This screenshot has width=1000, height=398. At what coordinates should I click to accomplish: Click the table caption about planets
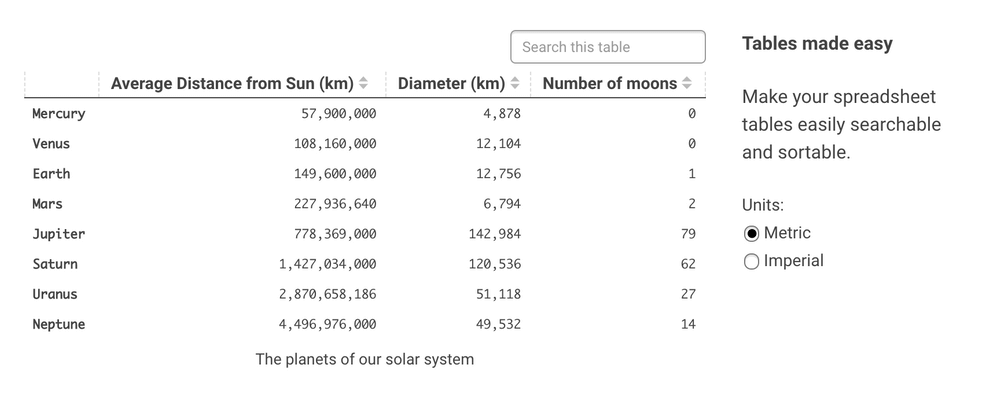(365, 359)
